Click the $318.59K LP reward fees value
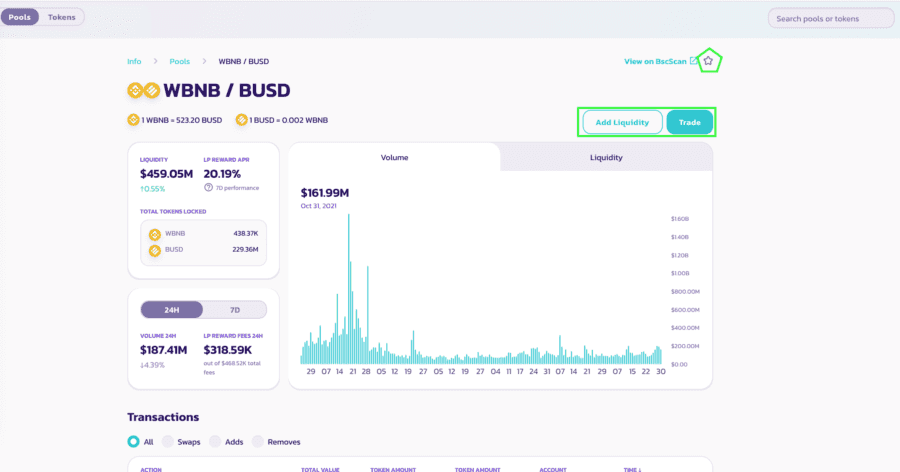The image size is (900, 472). coord(228,350)
